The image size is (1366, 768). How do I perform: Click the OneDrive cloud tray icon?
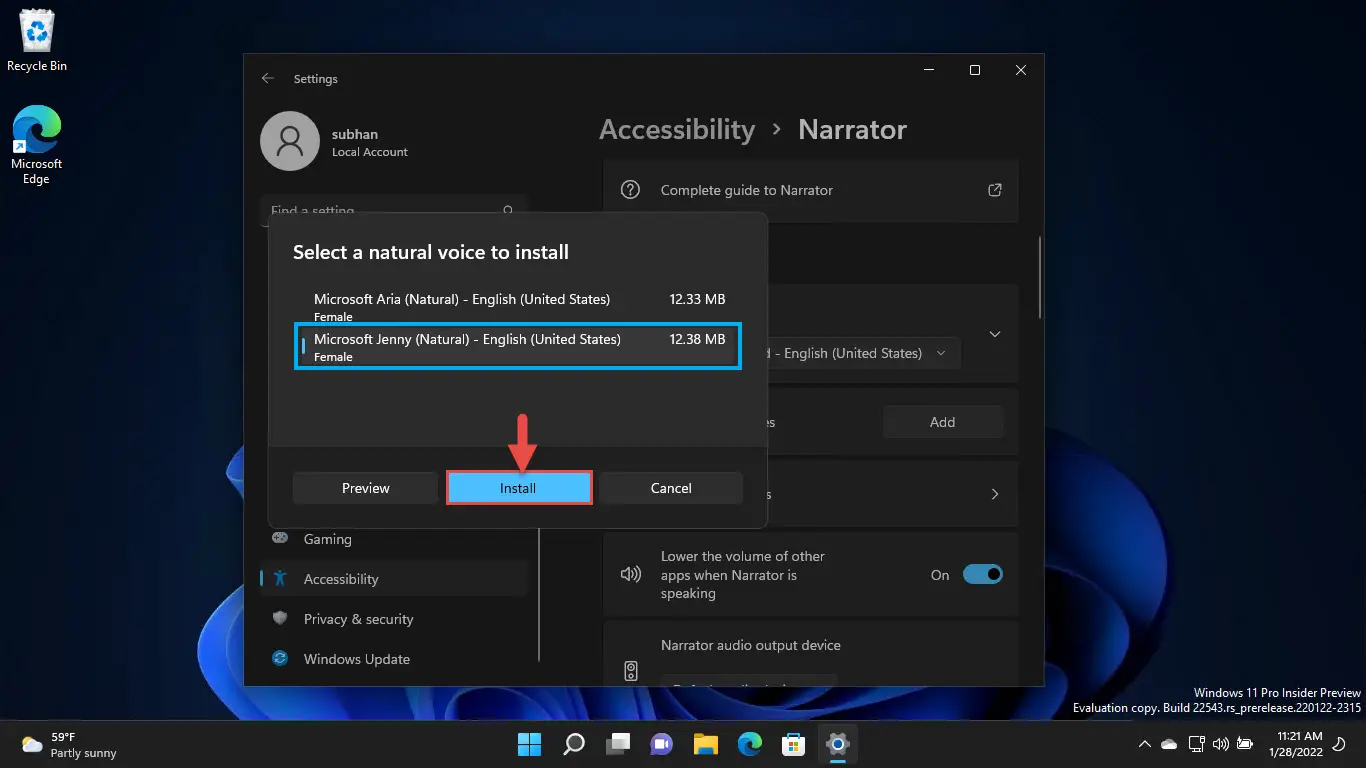1169,745
